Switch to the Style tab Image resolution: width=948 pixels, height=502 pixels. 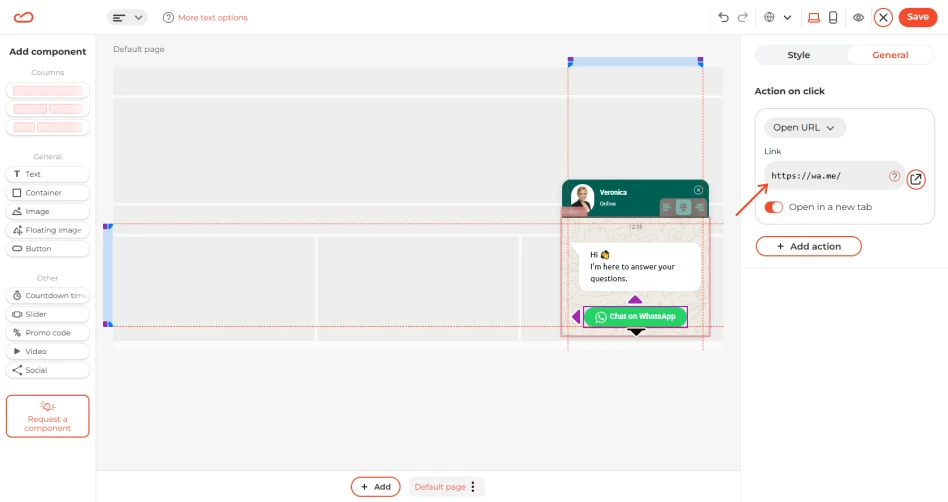point(799,55)
